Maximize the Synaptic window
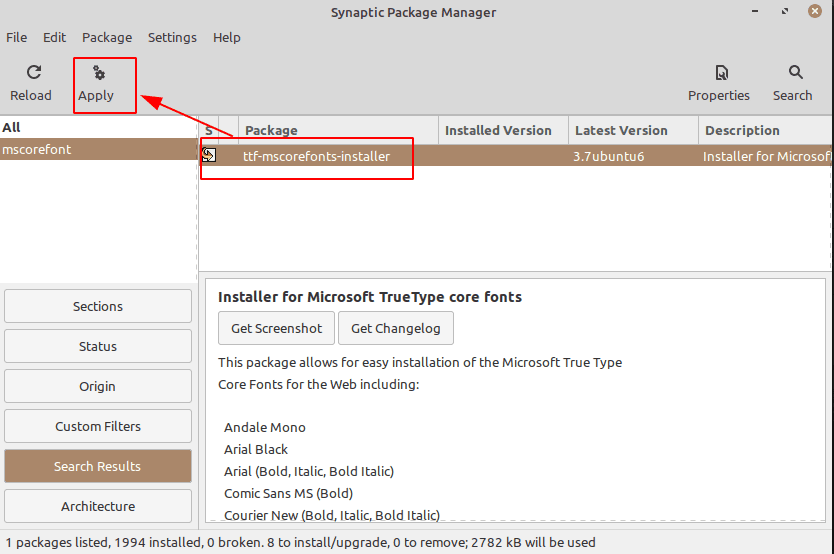Viewport: 834px width, 554px height. [785, 11]
